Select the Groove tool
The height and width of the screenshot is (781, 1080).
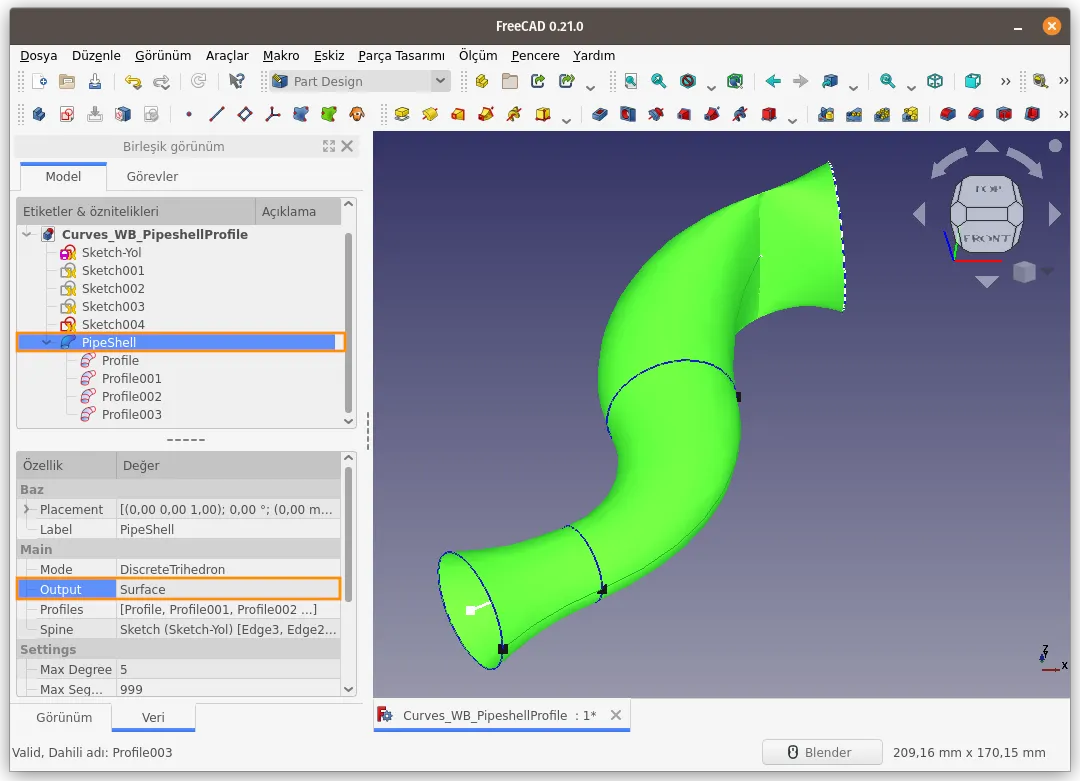[656, 114]
